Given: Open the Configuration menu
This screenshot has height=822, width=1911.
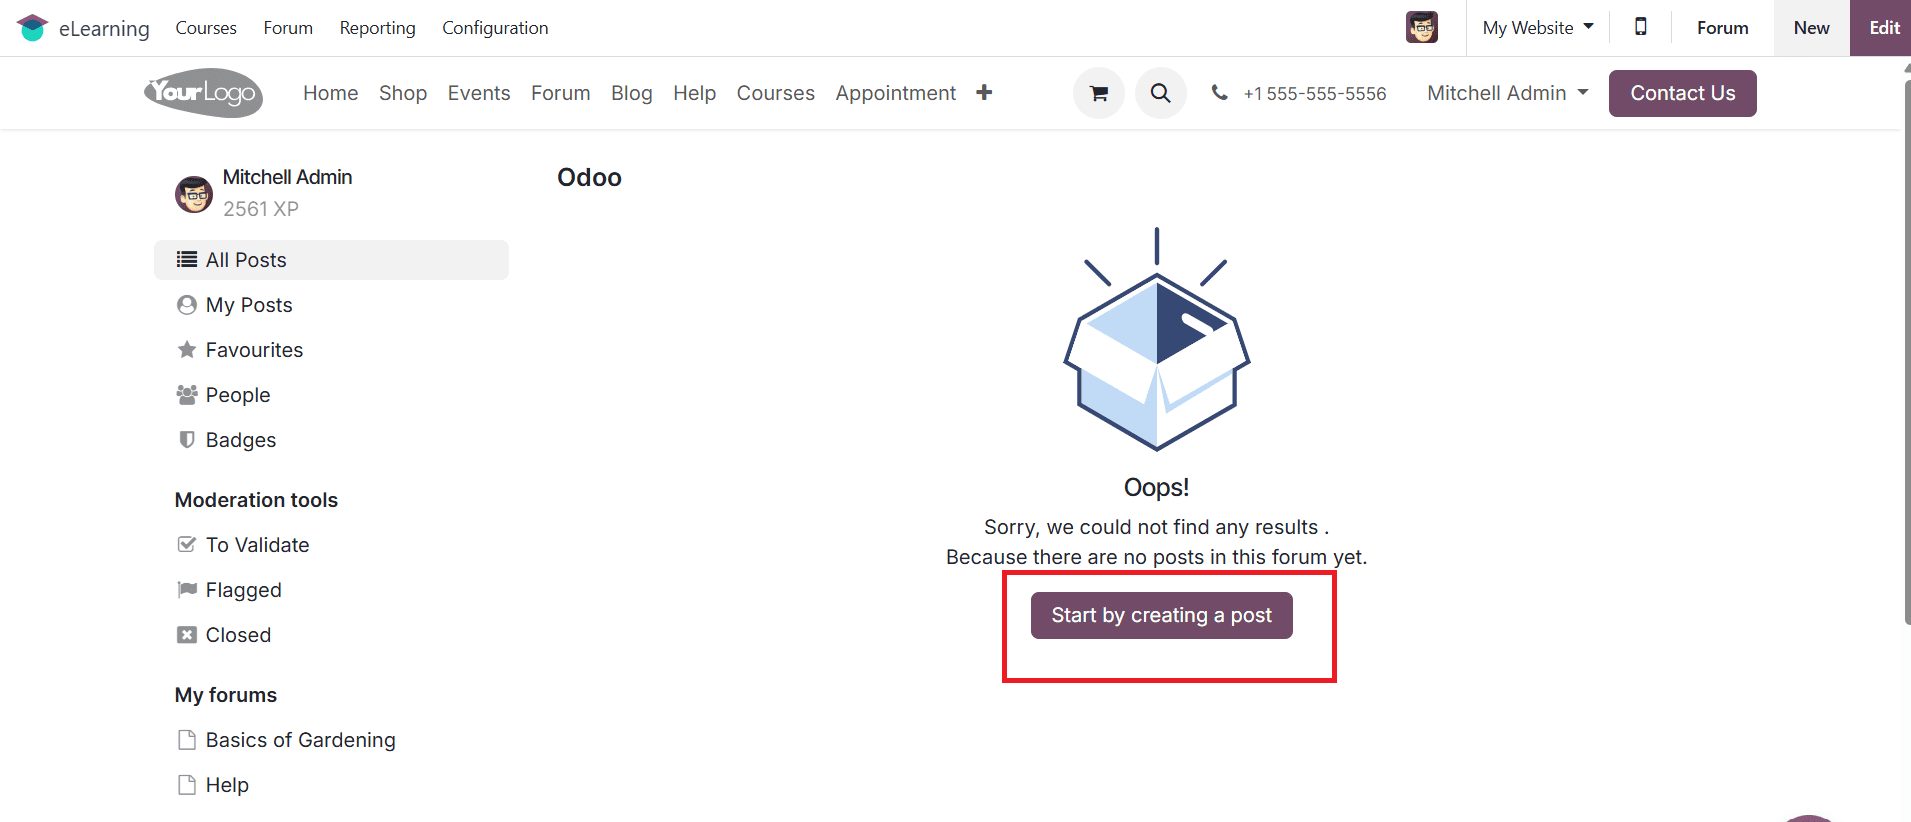Looking at the screenshot, I should pos(495,28).
